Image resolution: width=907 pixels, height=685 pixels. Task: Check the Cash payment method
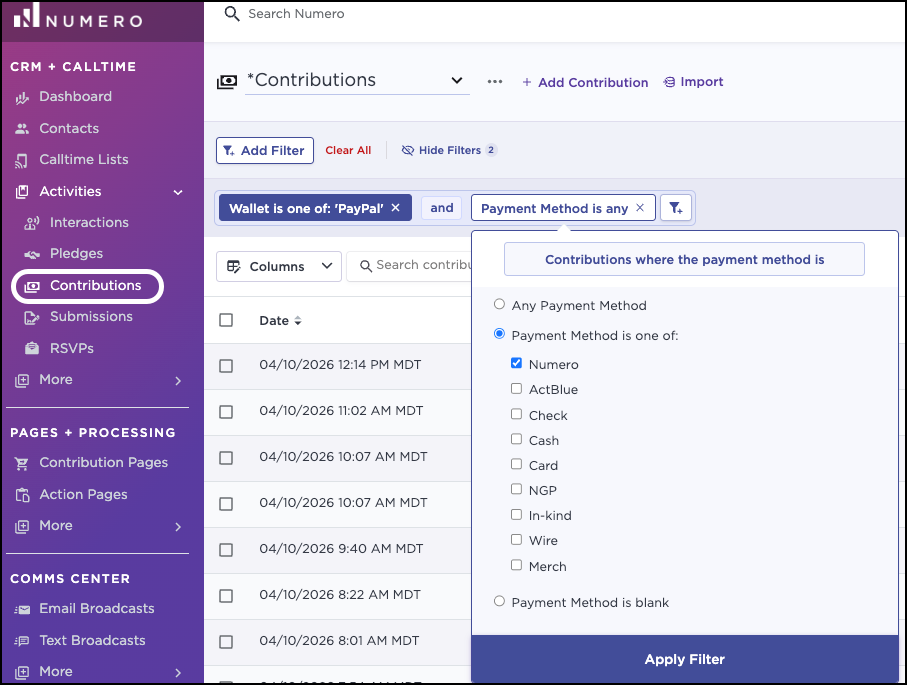click(x=517, y=439)
